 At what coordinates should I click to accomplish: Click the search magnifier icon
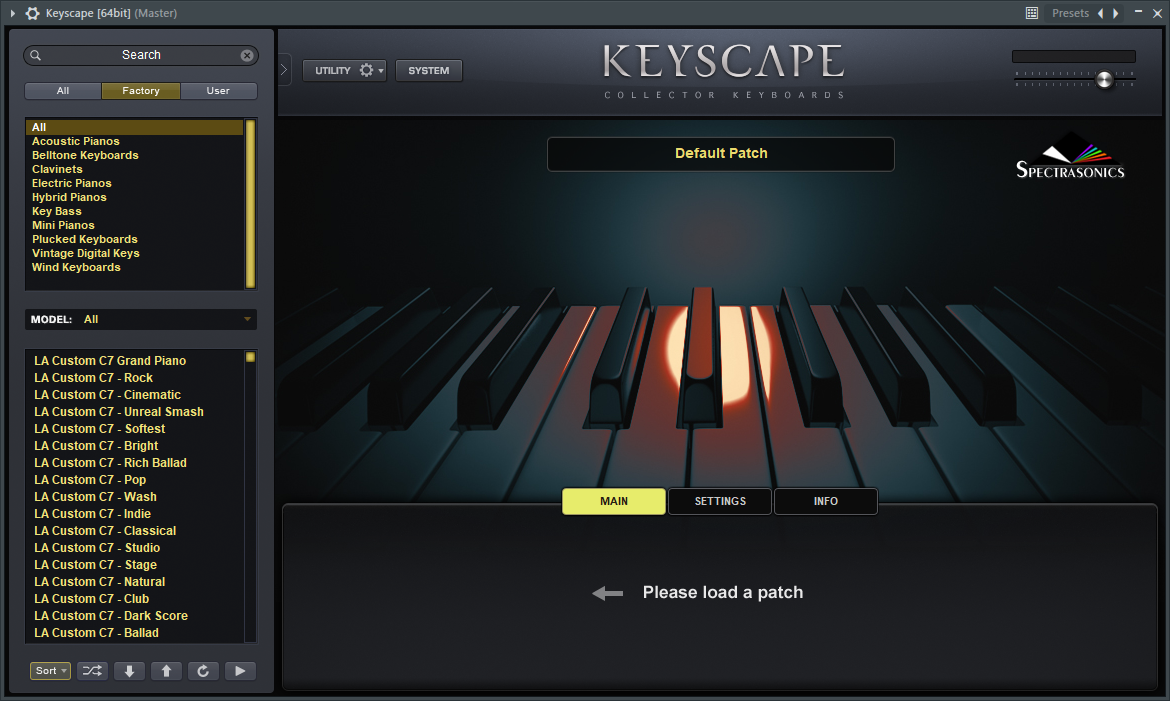click(35, 55)
